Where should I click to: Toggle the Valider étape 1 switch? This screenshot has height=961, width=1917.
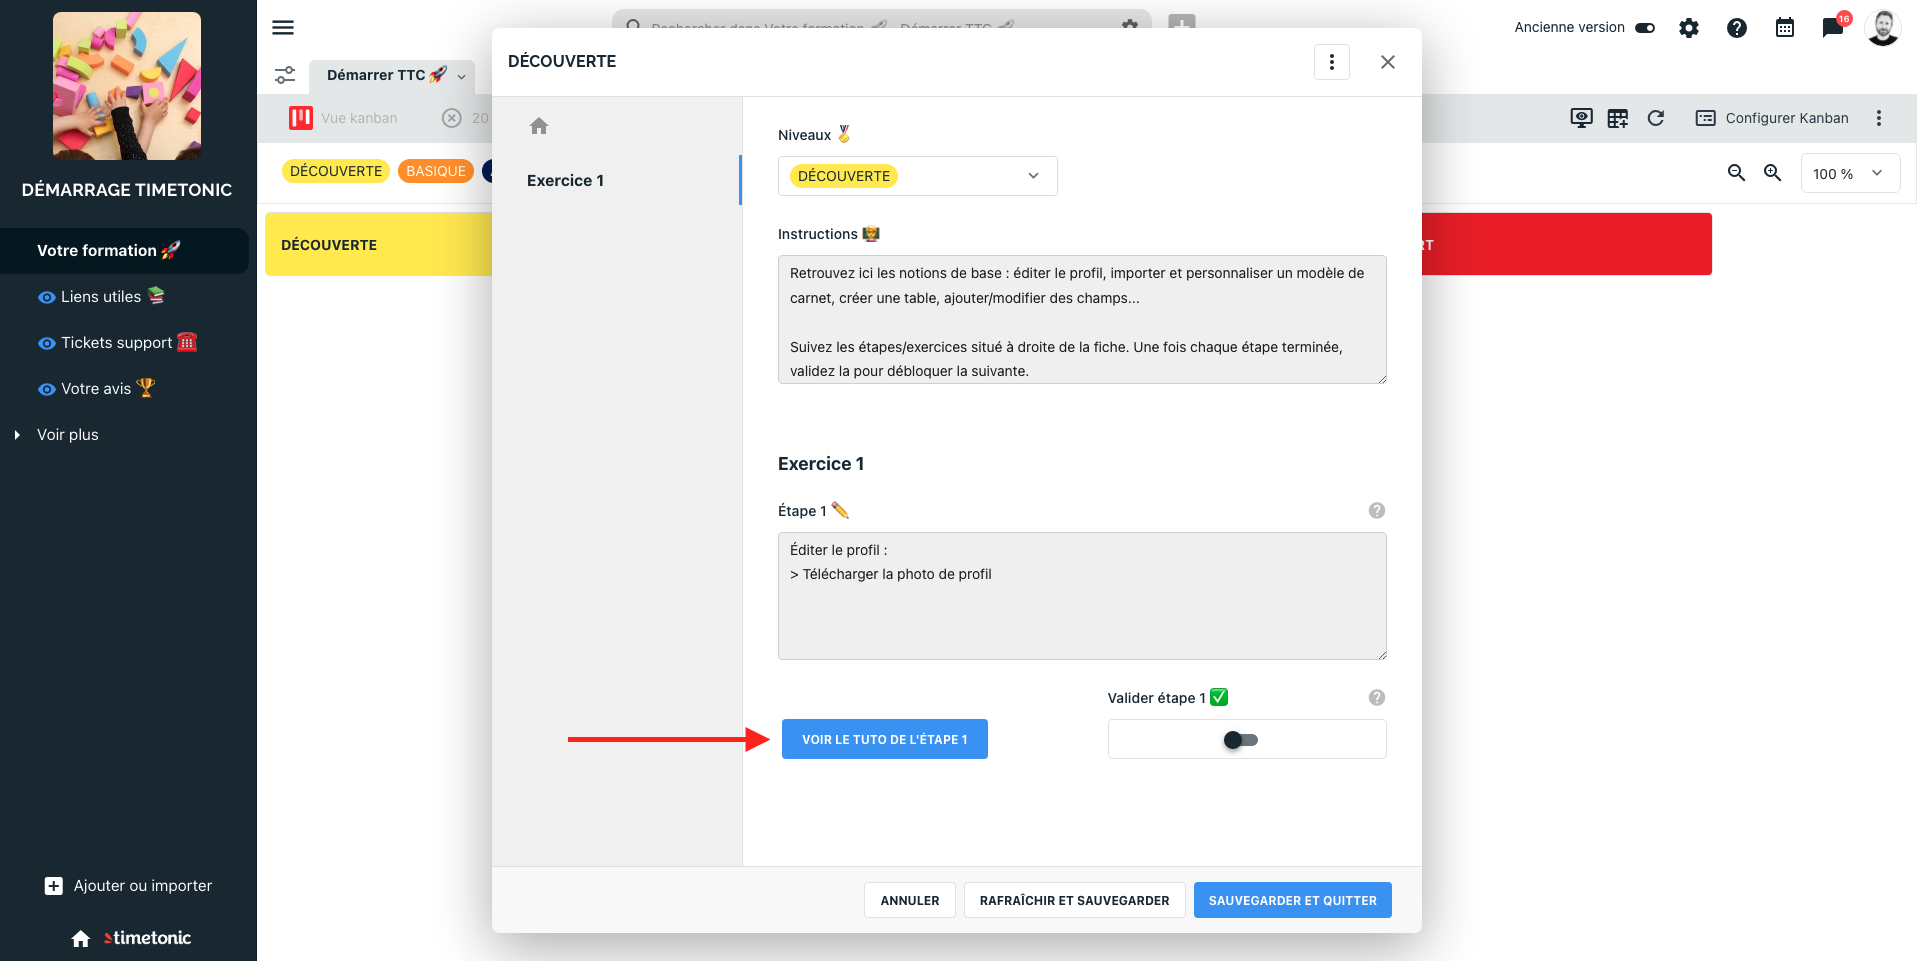click(x=1241, y=740)
